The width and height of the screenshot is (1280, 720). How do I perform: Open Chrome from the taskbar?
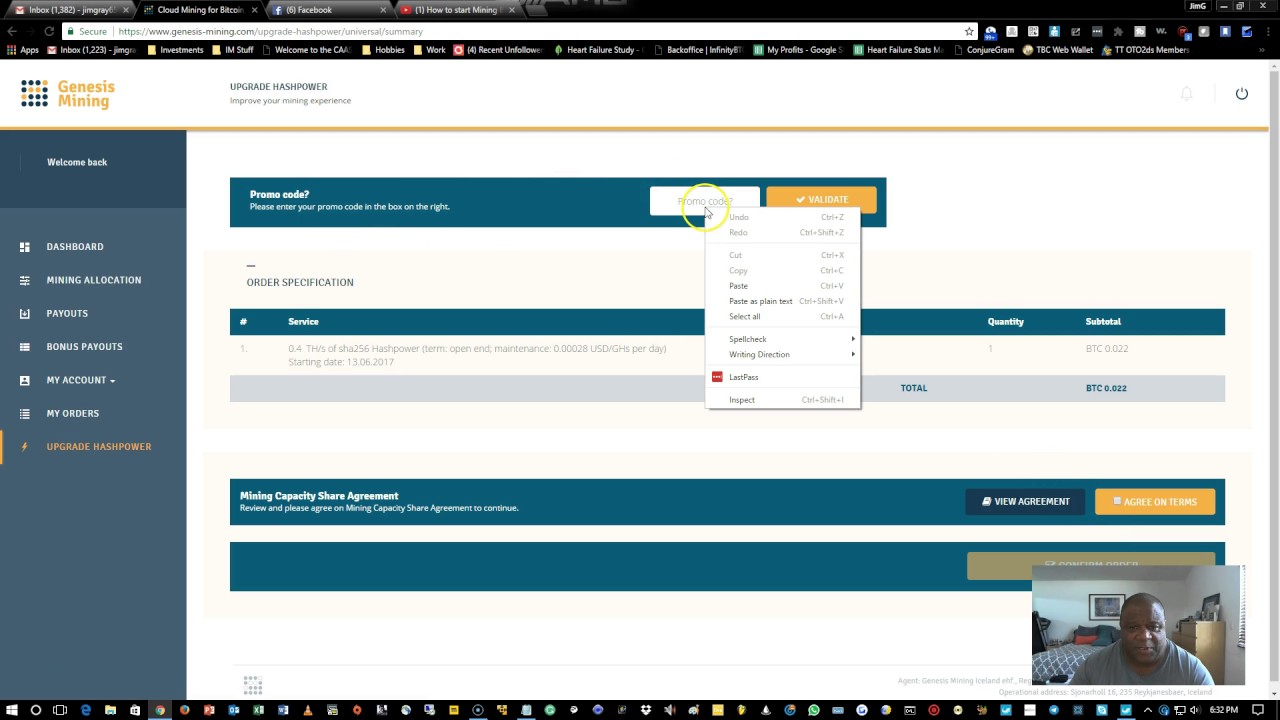159,710
